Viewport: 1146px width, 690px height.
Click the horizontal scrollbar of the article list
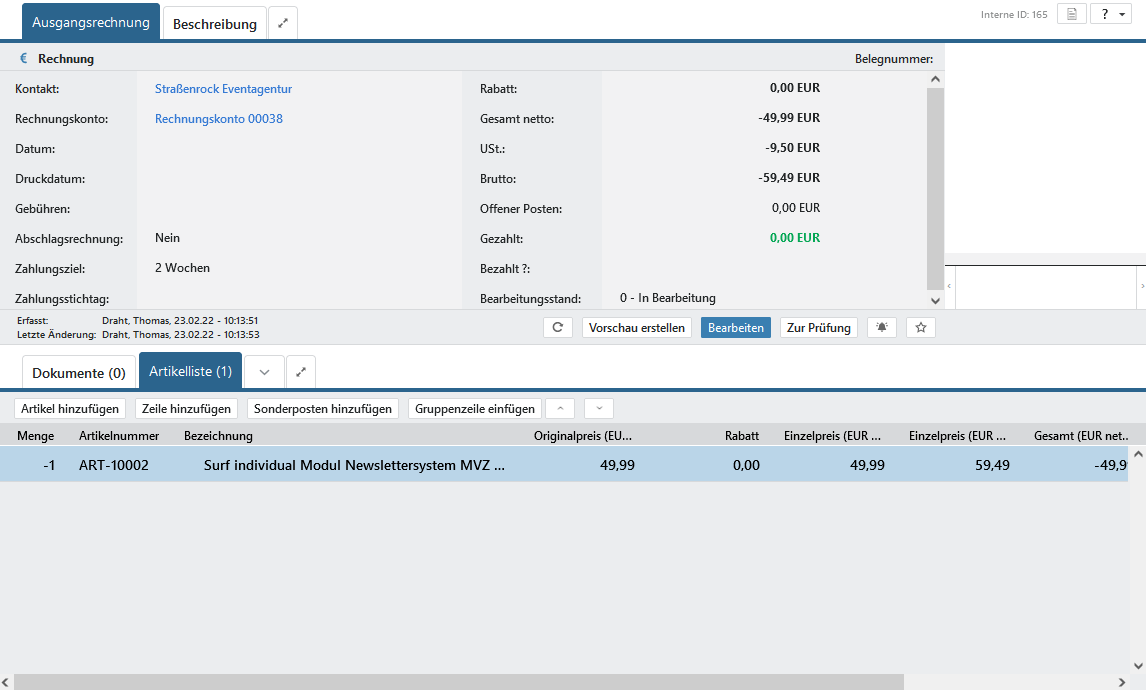click(x=460, y=682)
